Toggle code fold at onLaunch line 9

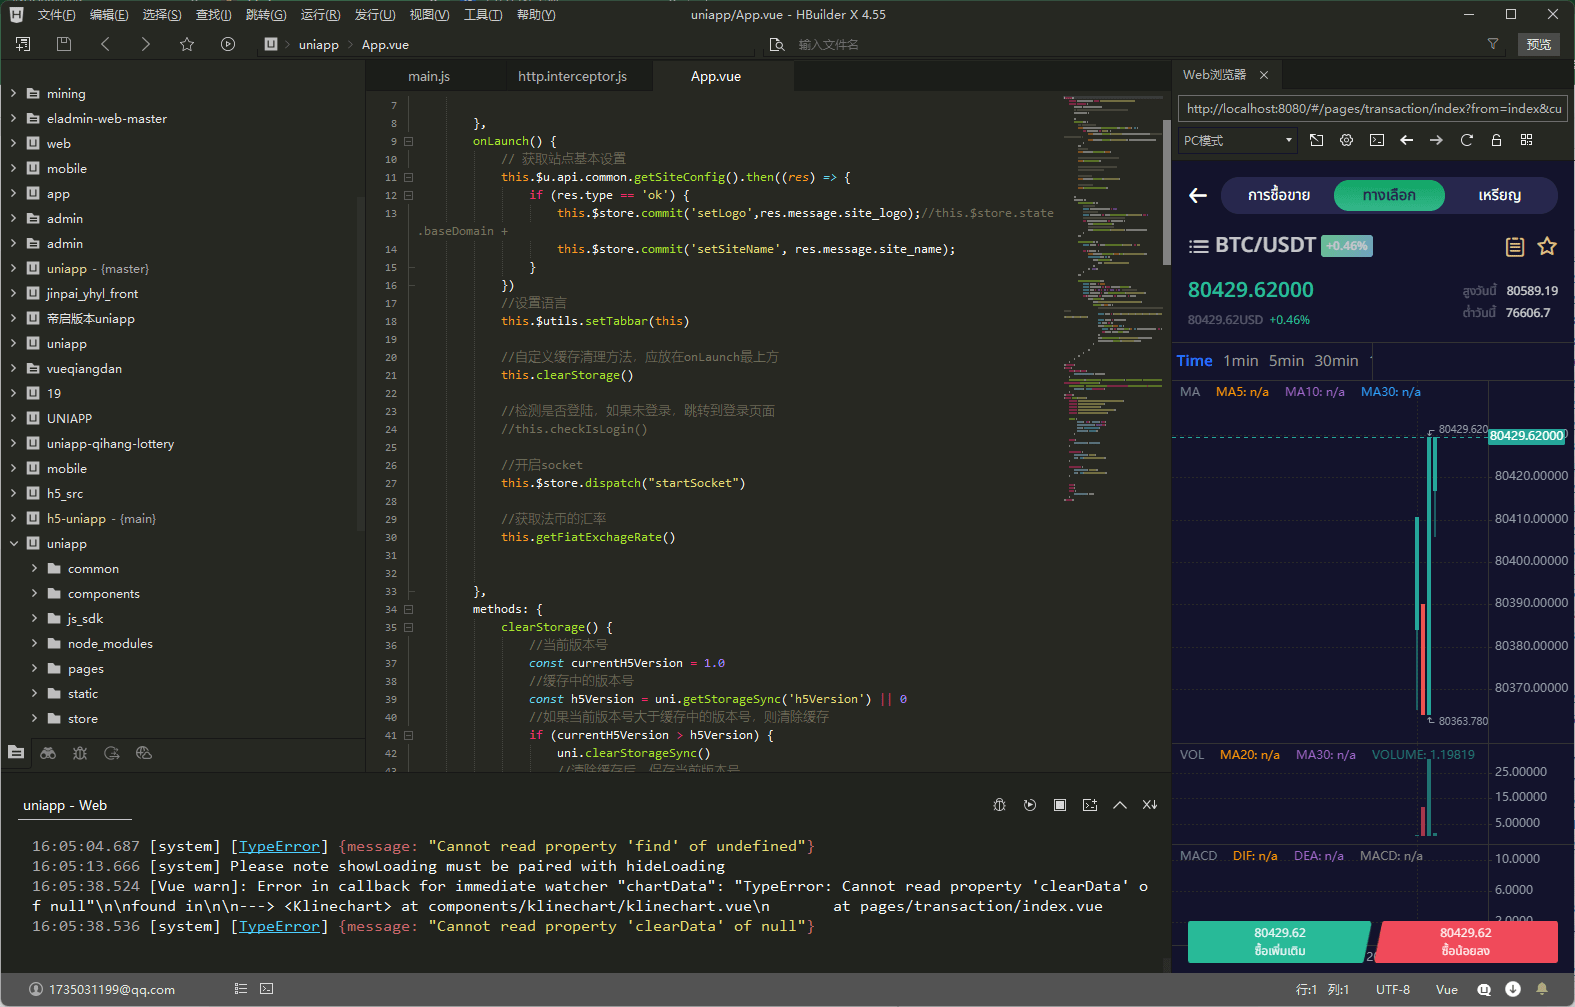click(408, 141)
